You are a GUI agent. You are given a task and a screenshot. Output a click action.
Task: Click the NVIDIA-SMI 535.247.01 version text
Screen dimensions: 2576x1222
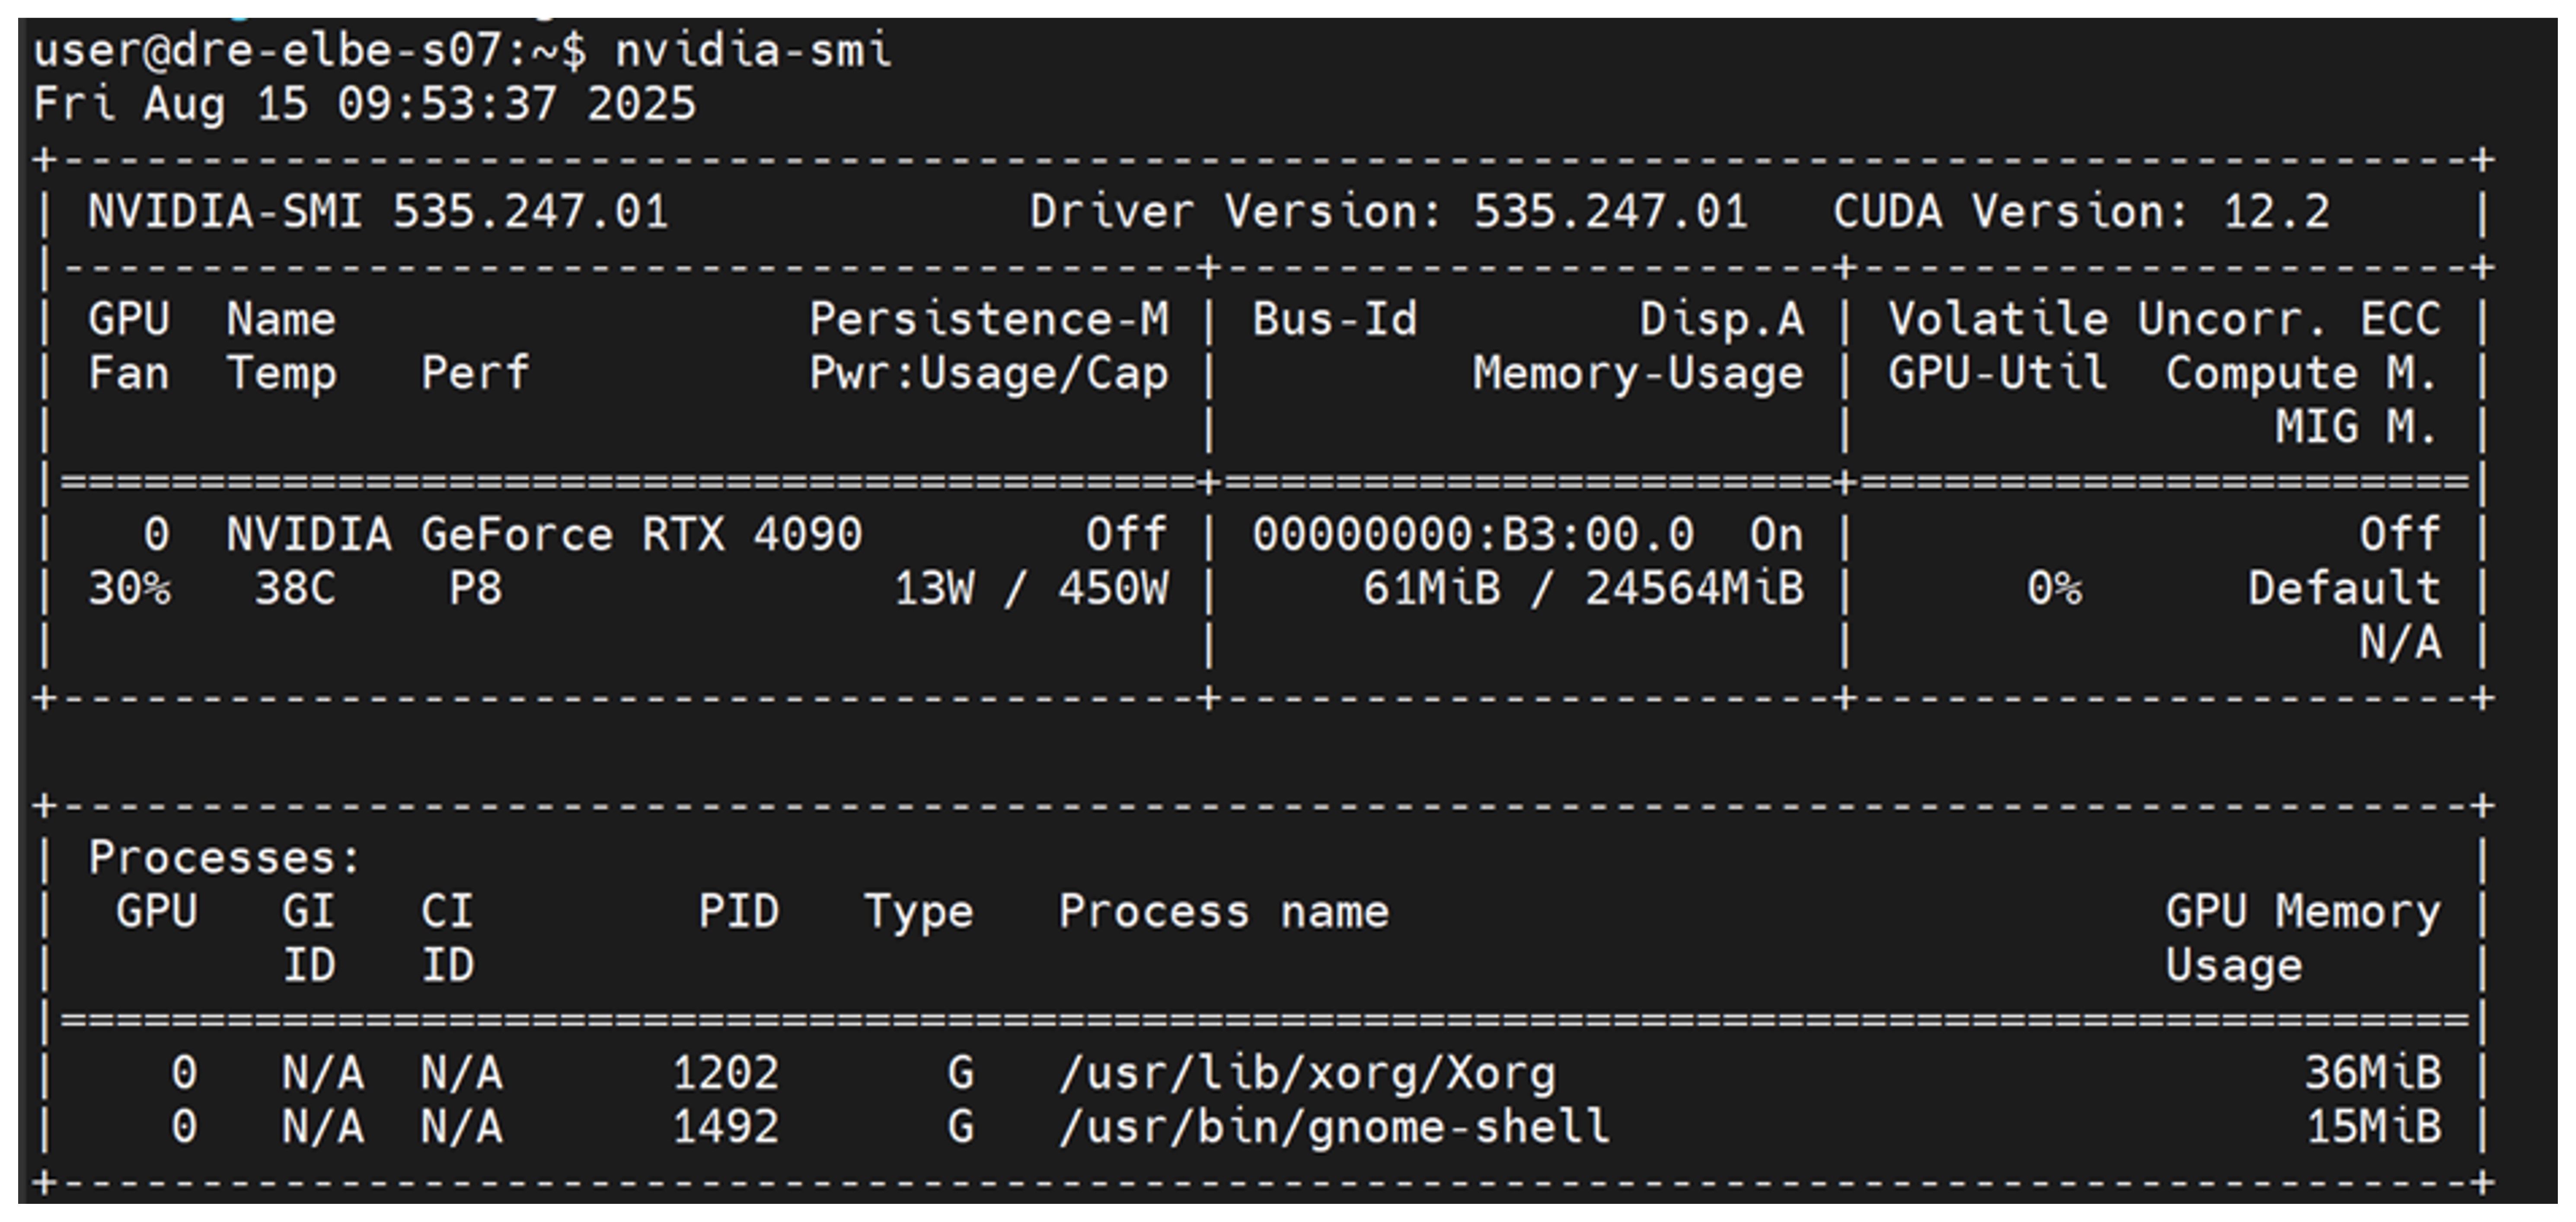click(378, 212)
